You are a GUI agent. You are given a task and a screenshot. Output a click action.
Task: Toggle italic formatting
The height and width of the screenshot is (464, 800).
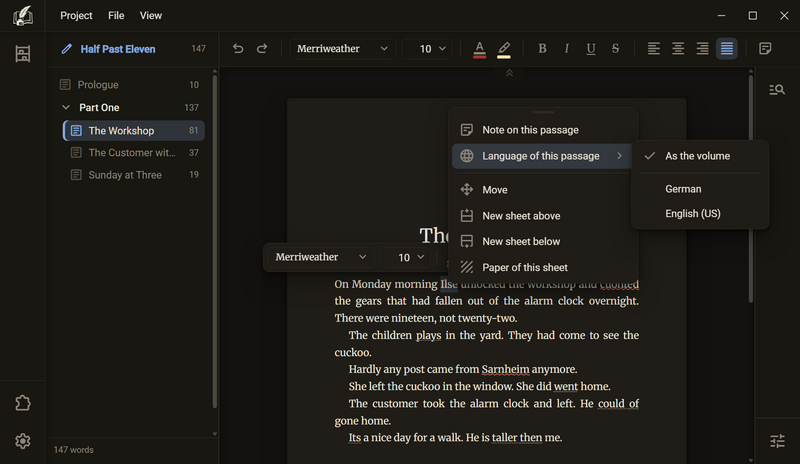(566, 48)
